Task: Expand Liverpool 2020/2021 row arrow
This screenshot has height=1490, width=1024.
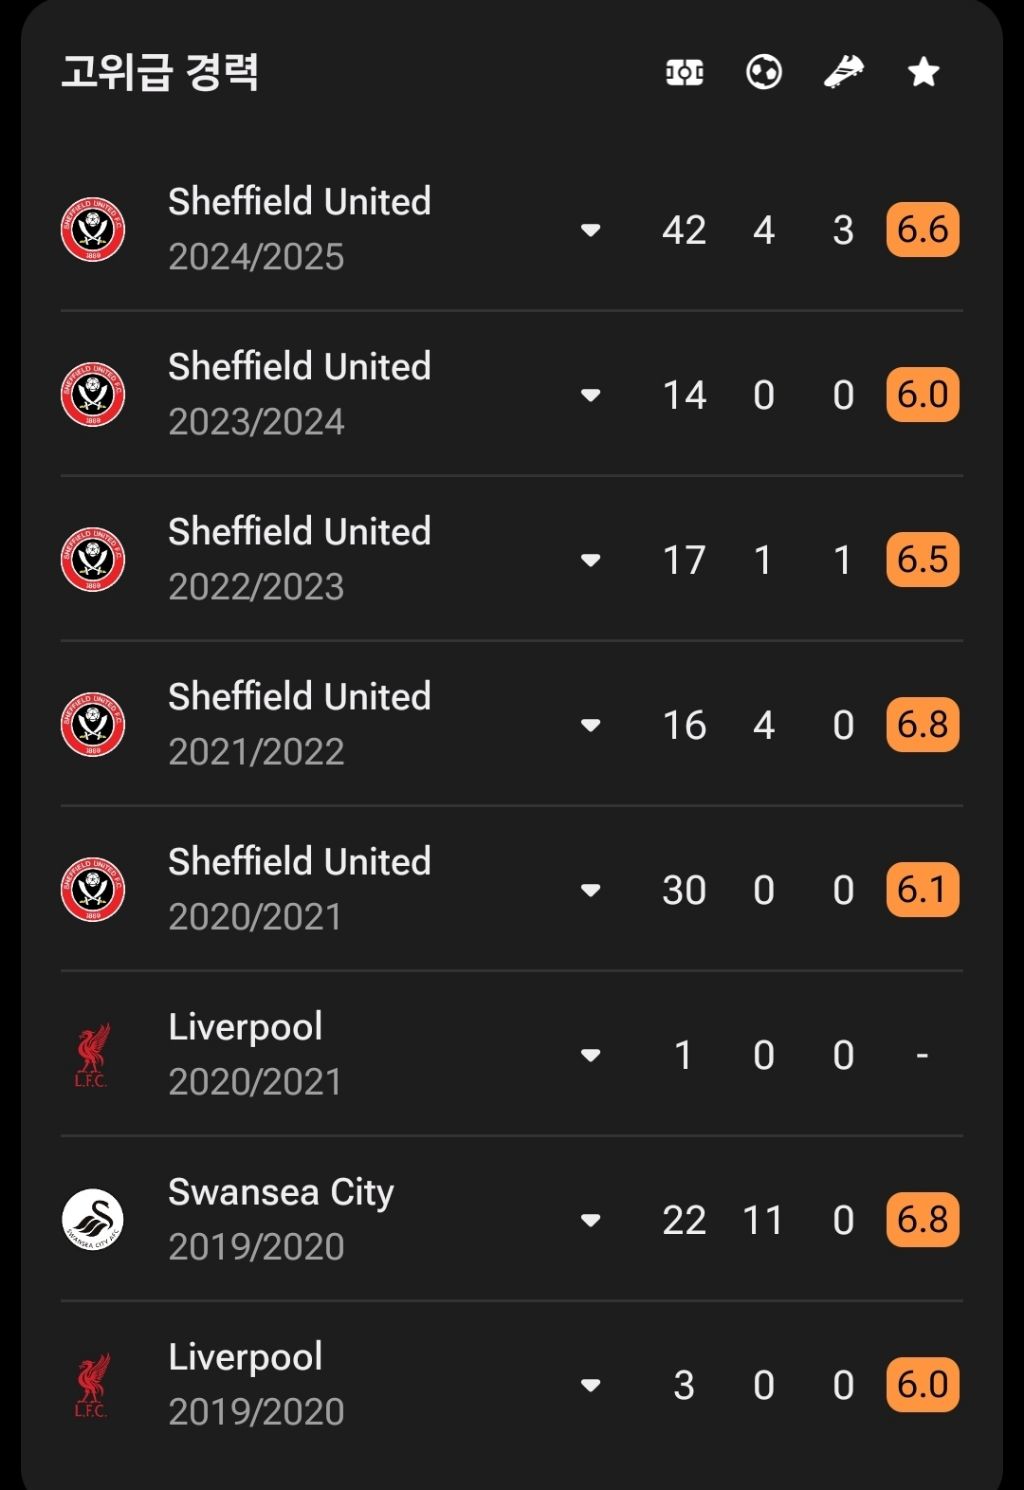Action: 590,1055
